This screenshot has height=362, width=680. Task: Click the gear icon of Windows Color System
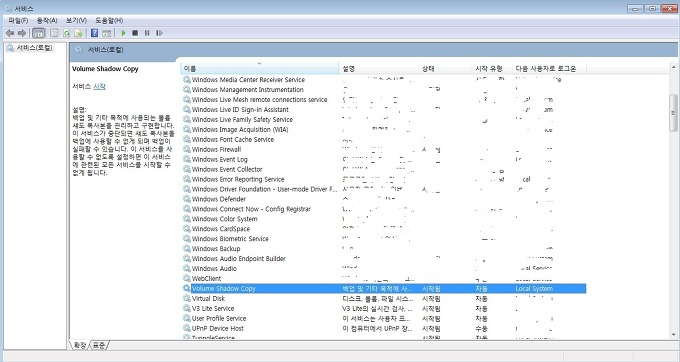(186, 219)
